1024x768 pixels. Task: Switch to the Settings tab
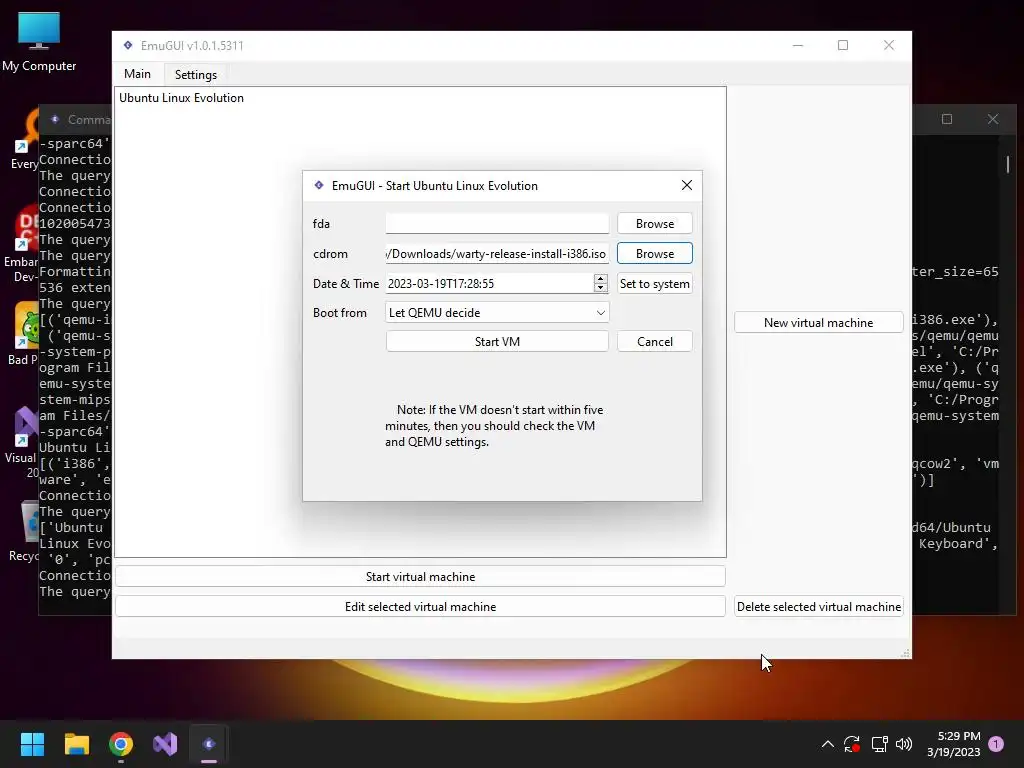click(x=196, y=74)
